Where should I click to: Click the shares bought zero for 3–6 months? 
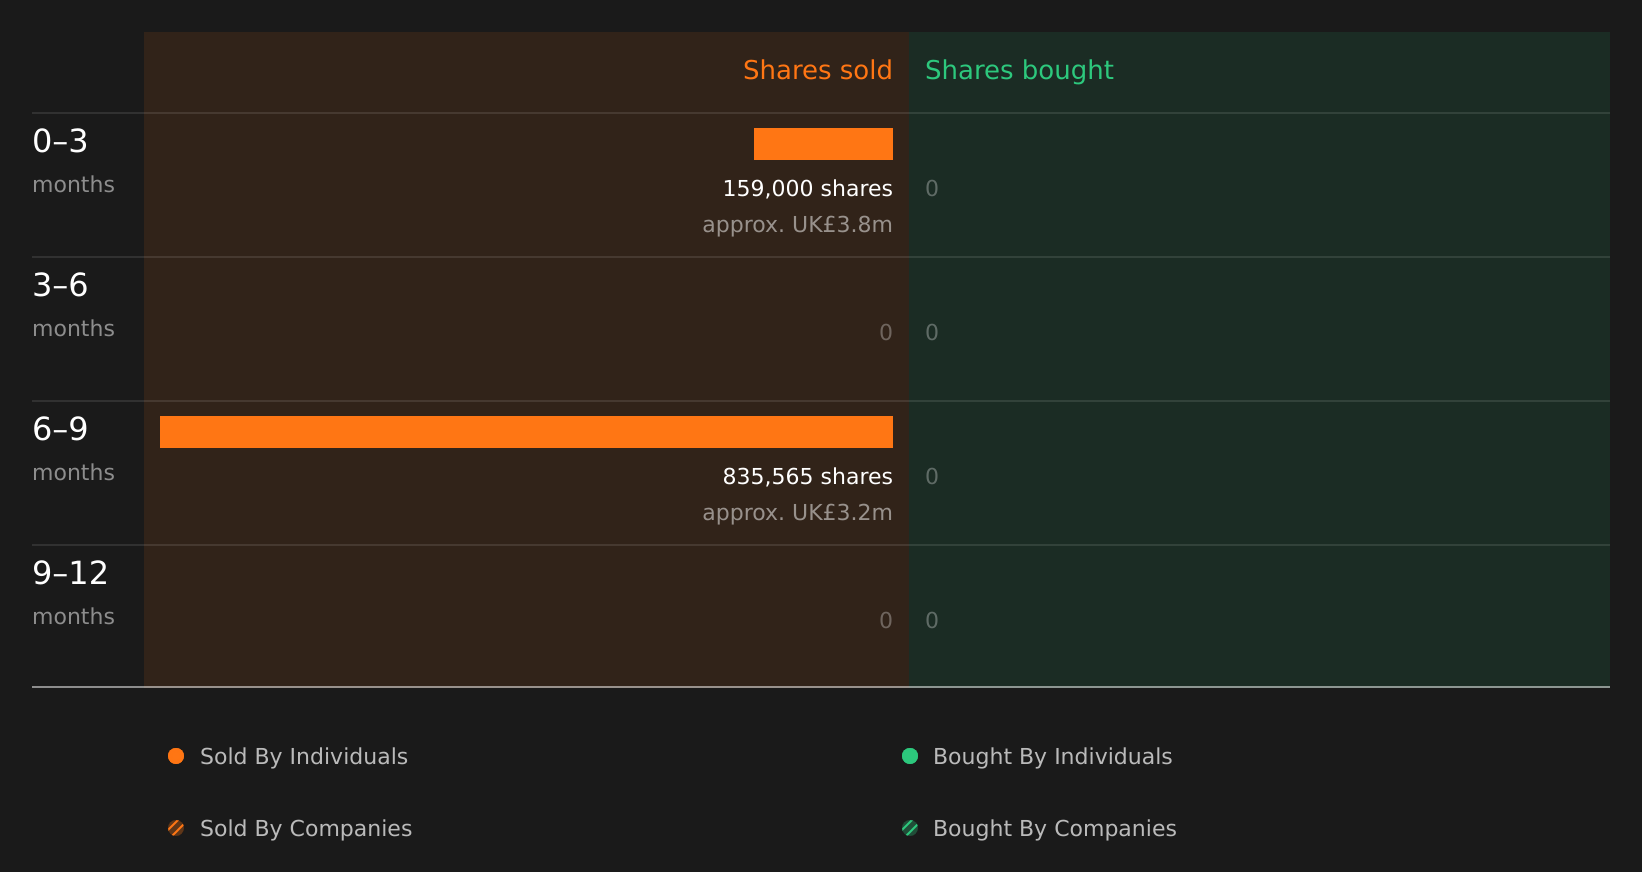(x=932, y=332)
